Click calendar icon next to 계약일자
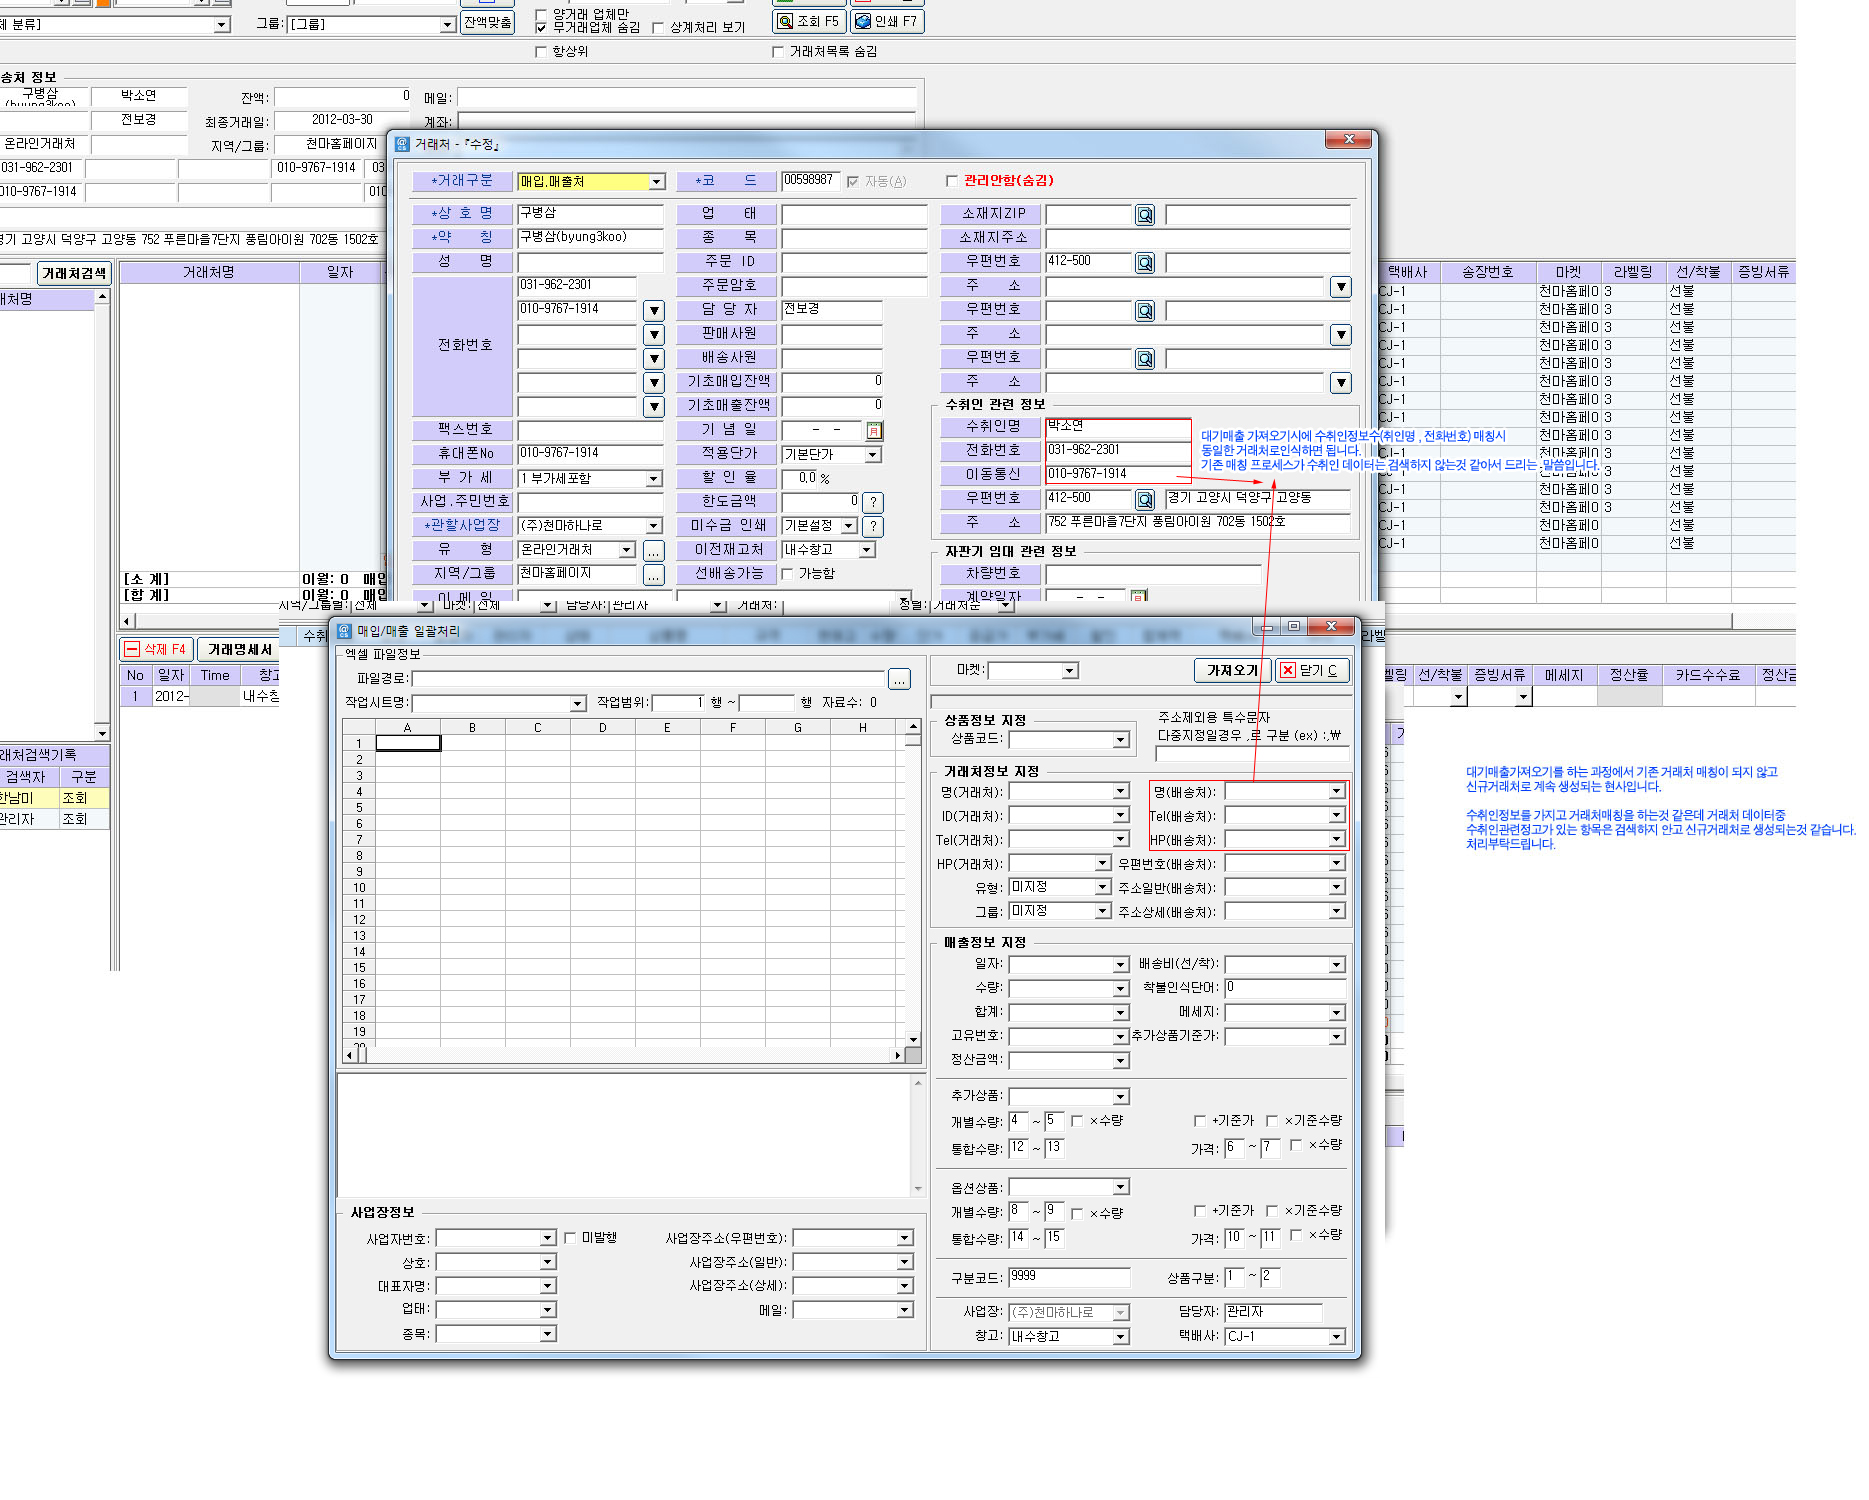 click(x=1138, y=596)
